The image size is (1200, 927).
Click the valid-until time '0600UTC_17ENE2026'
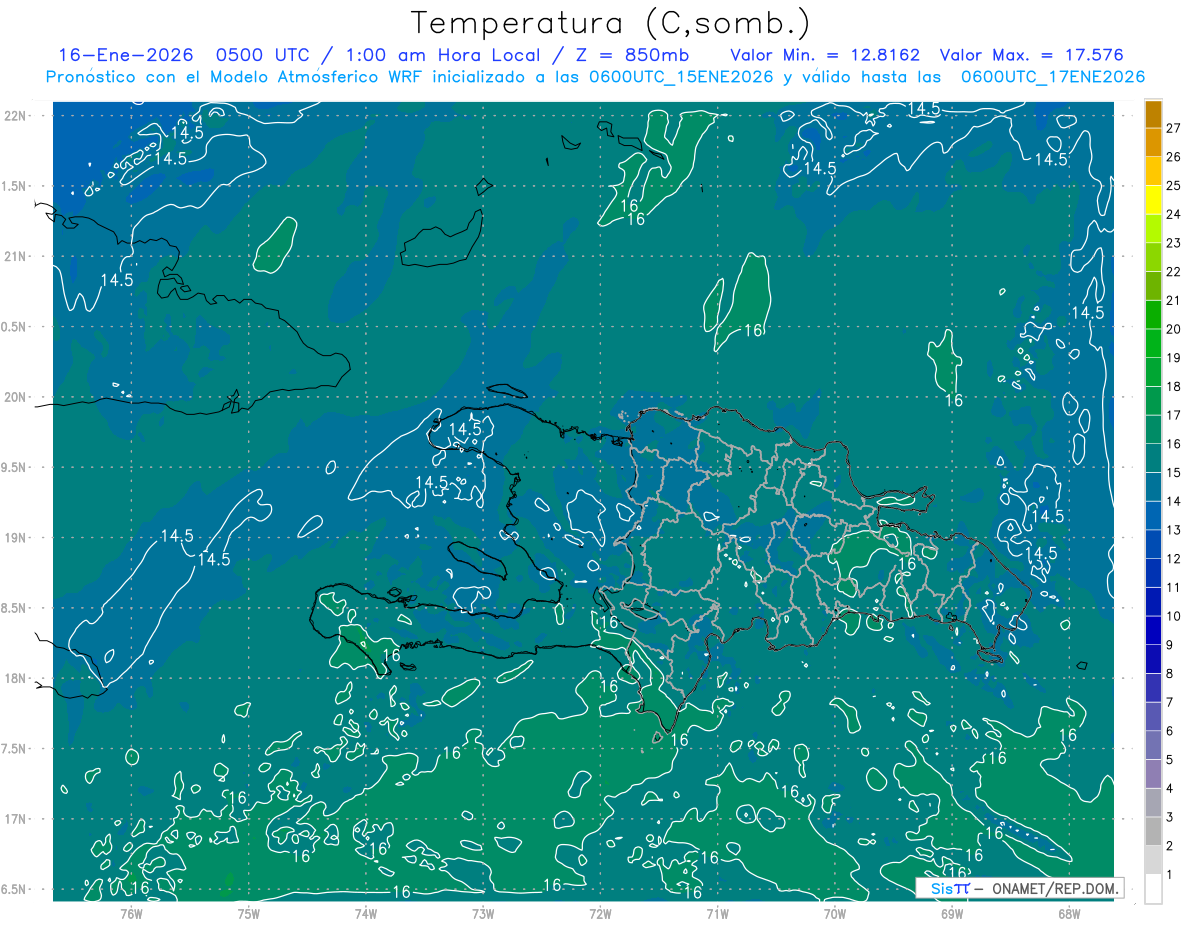[1053, 77]
